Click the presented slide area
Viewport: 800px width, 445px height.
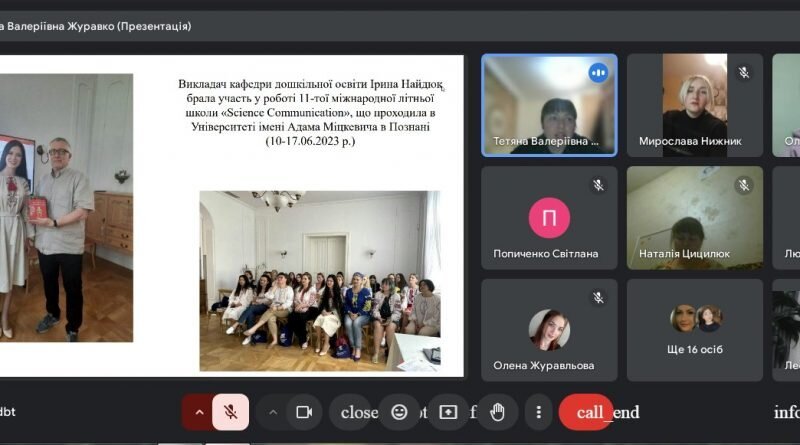pyautogui.click(x=232, y=216)
